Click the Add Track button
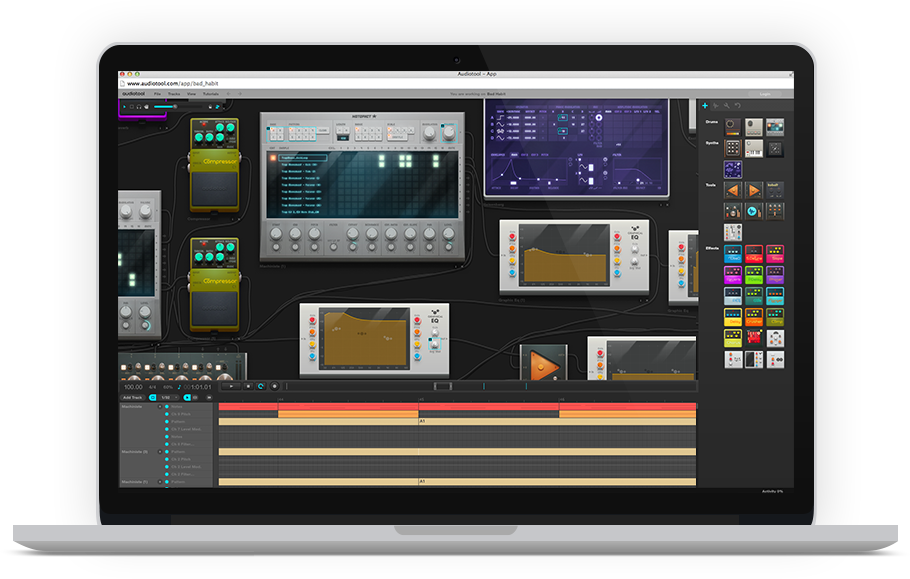Viewport: 910px width, 579px height. pyautogui.click(x=133, y=397)
